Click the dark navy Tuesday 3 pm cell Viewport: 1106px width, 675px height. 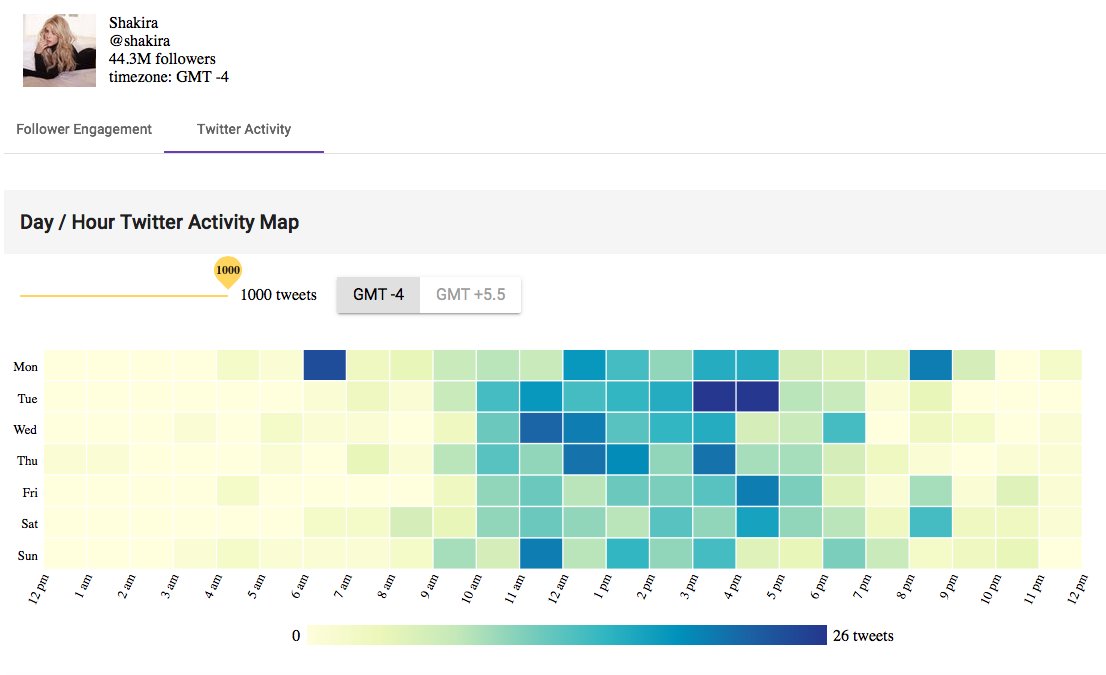point(714,396)
